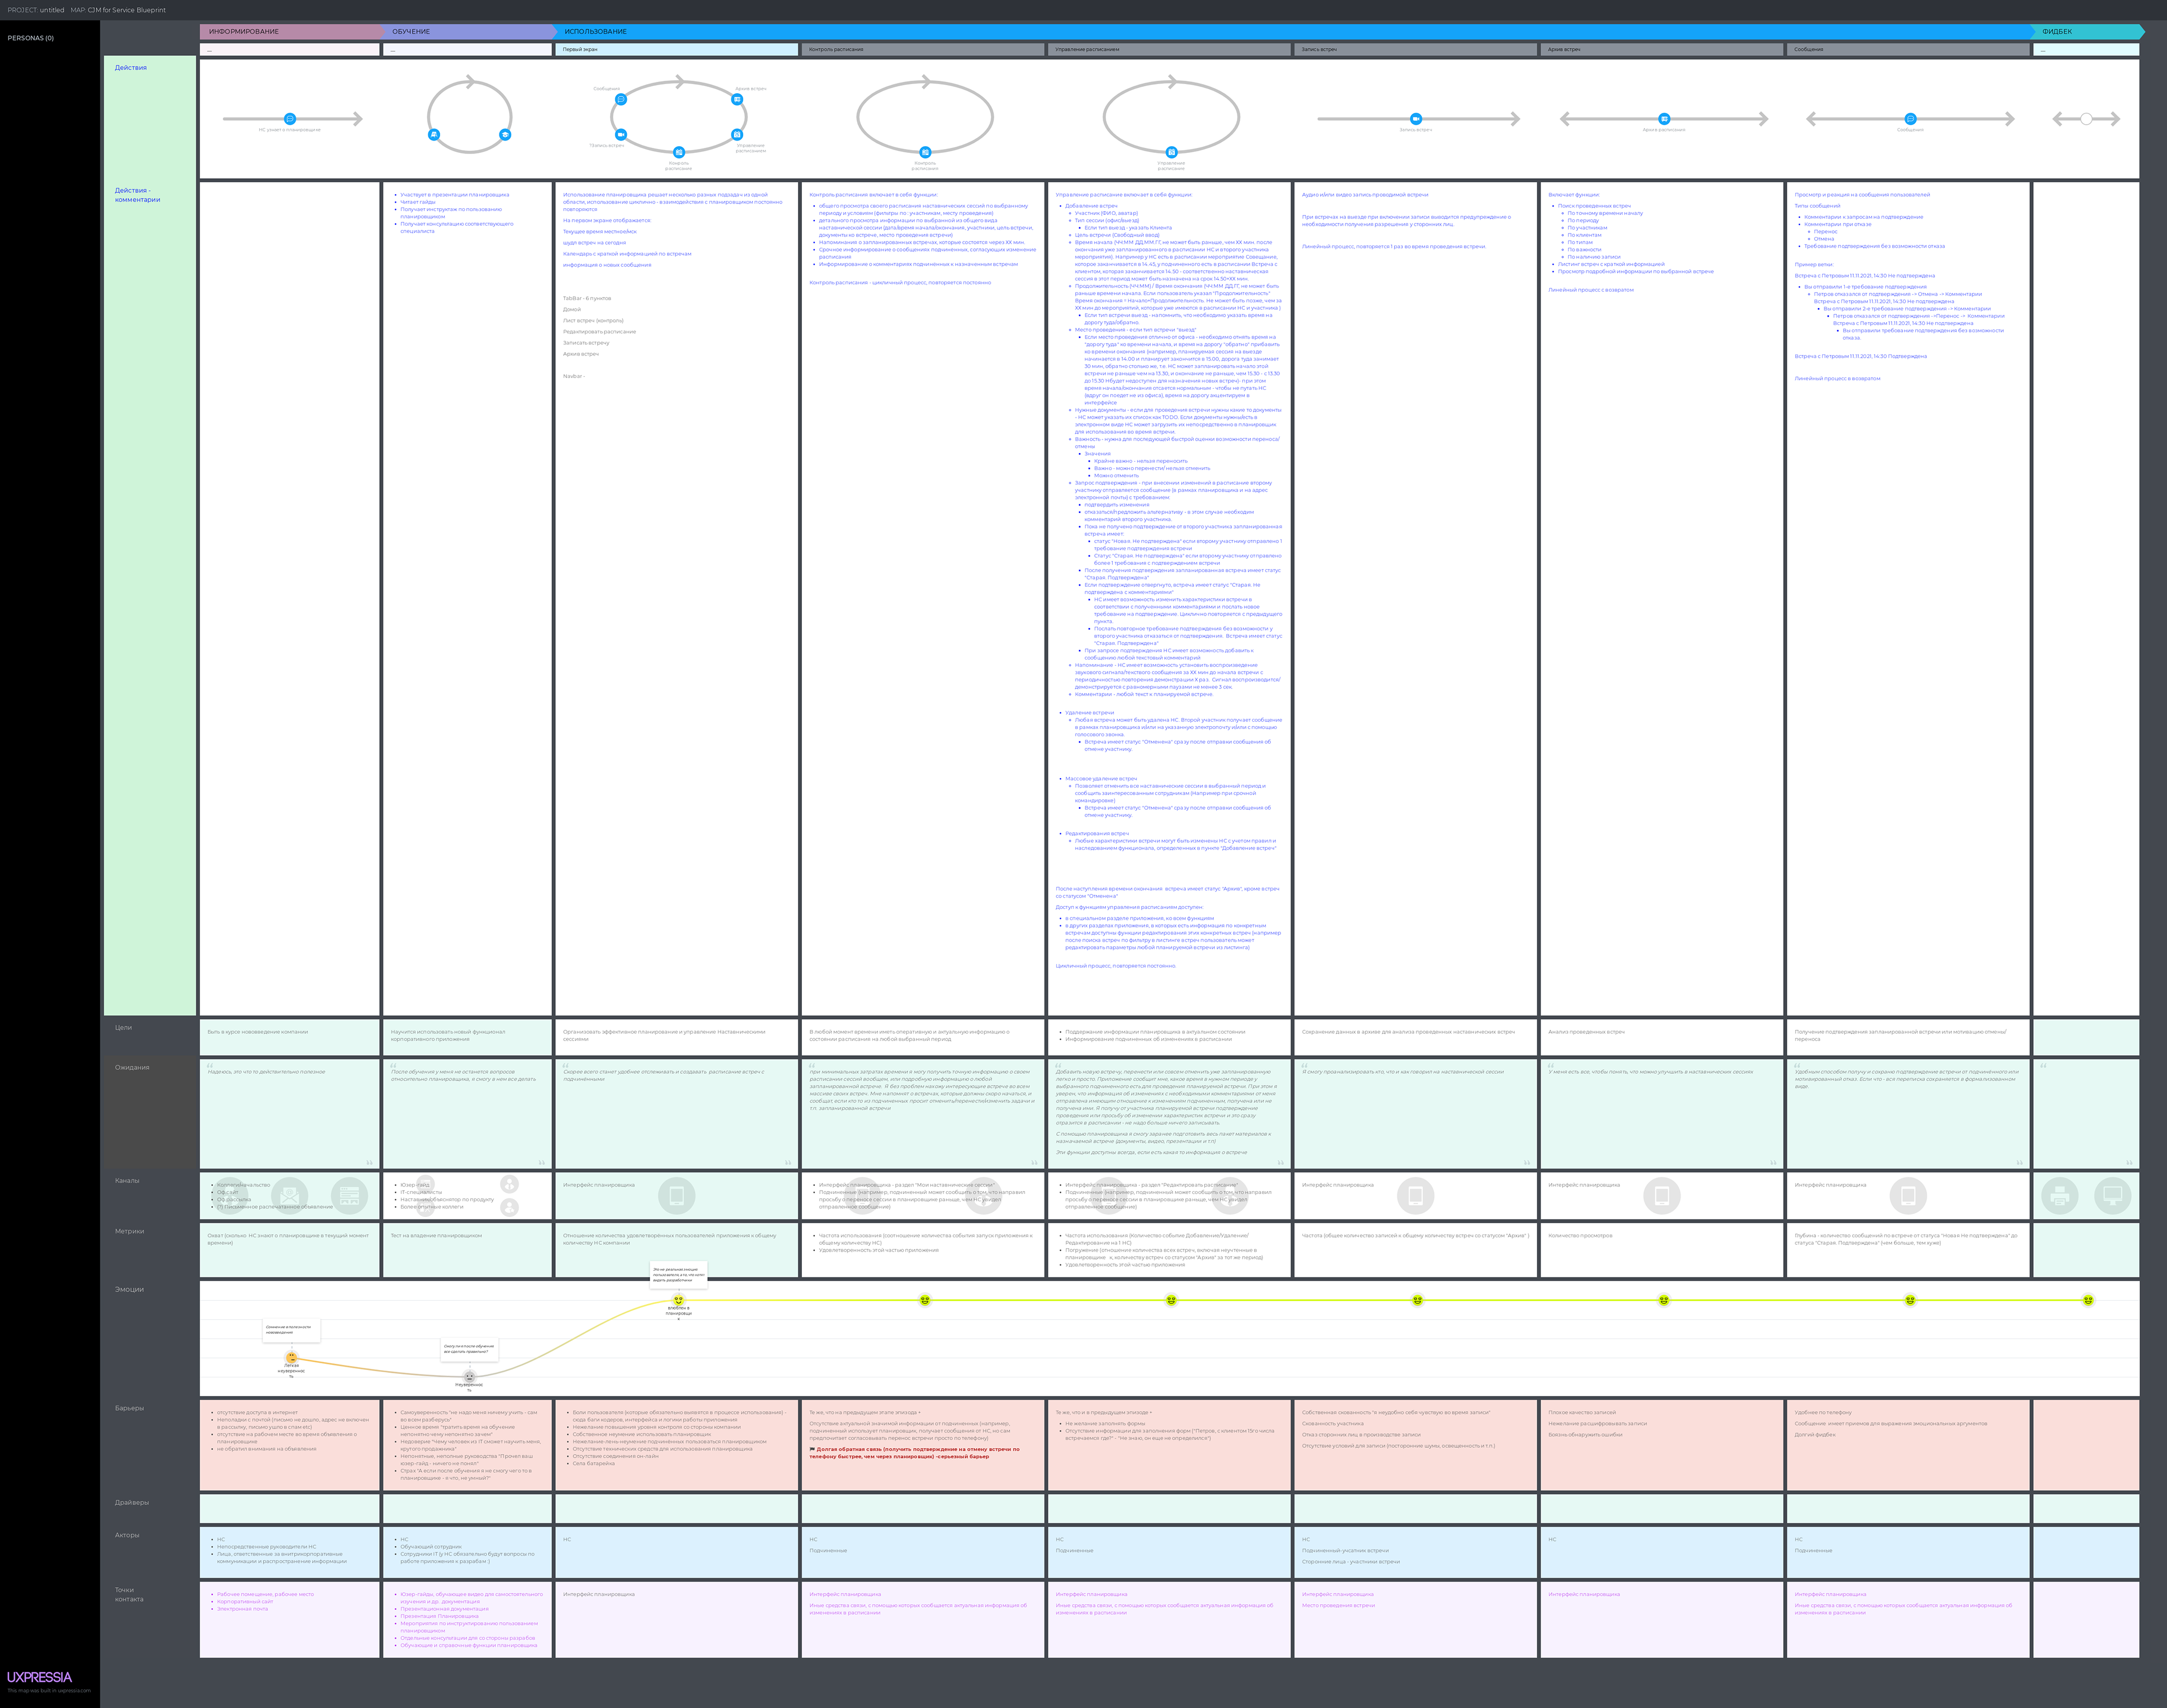Select the ОБУЧЕНИЕ stage header
The width and height of the screenshot is (2167, 1708).
point(469,32)
